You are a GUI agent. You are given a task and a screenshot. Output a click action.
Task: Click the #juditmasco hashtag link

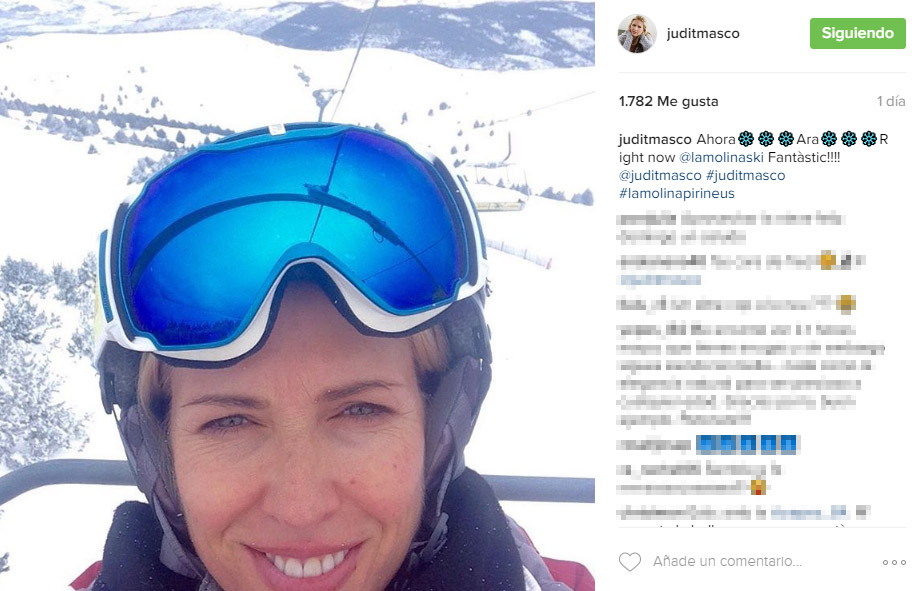tap(746, 175)
